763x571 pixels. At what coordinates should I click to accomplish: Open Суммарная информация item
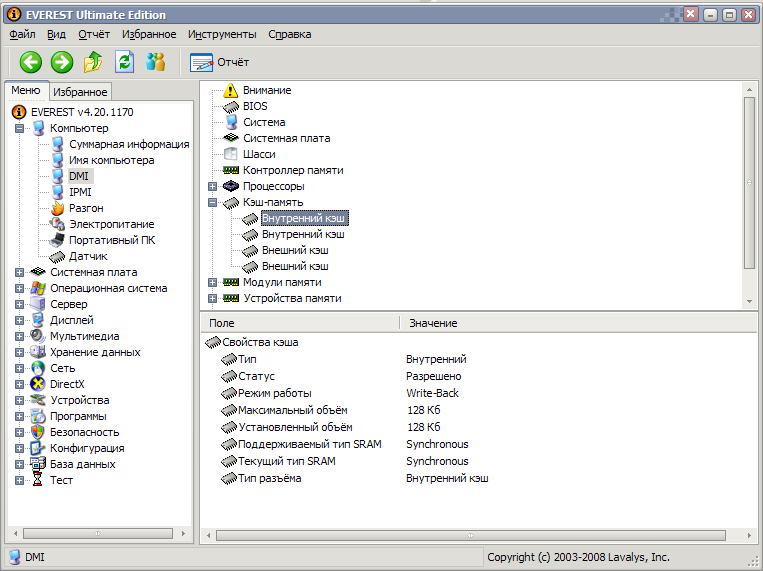pyautogui.click(x=129, y=145)
